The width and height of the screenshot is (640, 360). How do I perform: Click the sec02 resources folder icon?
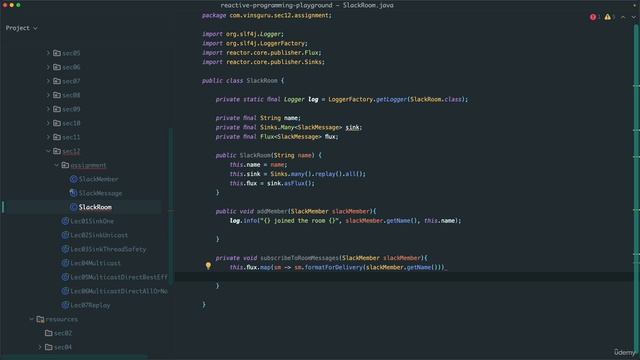point(49,333)
